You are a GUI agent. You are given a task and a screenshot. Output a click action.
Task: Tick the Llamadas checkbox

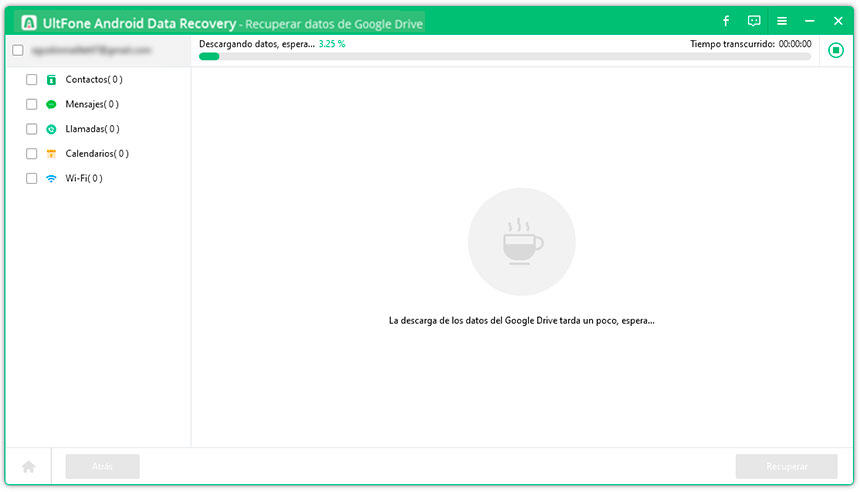coord(32,129)
